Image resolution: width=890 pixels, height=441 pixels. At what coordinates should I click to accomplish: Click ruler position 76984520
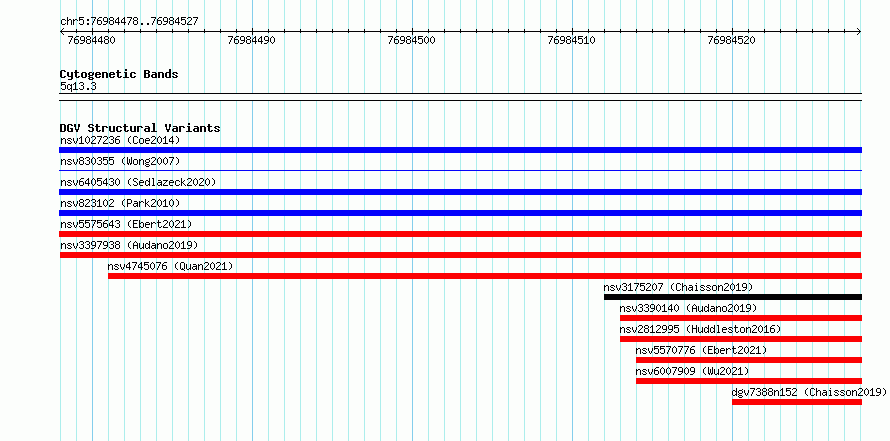732,40
